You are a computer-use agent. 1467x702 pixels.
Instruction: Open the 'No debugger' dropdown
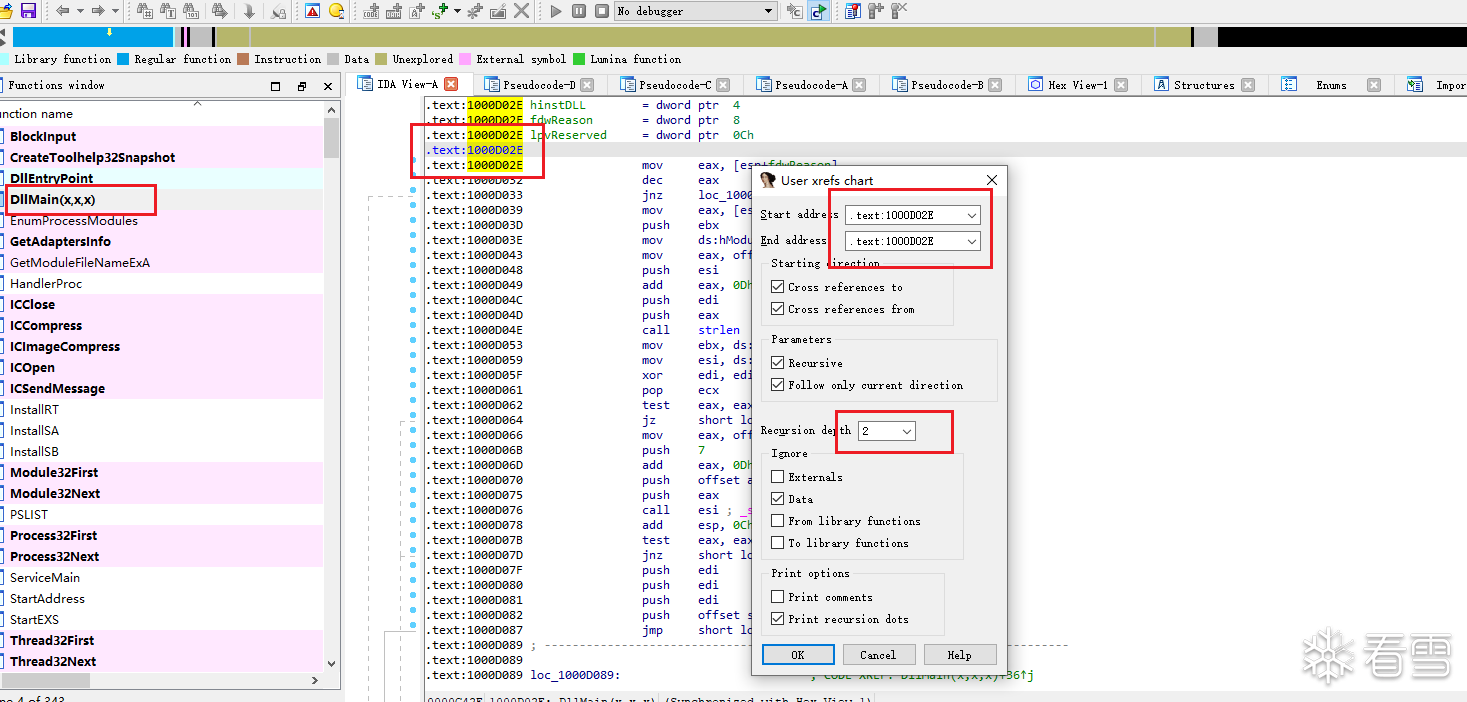click(767, 11)
